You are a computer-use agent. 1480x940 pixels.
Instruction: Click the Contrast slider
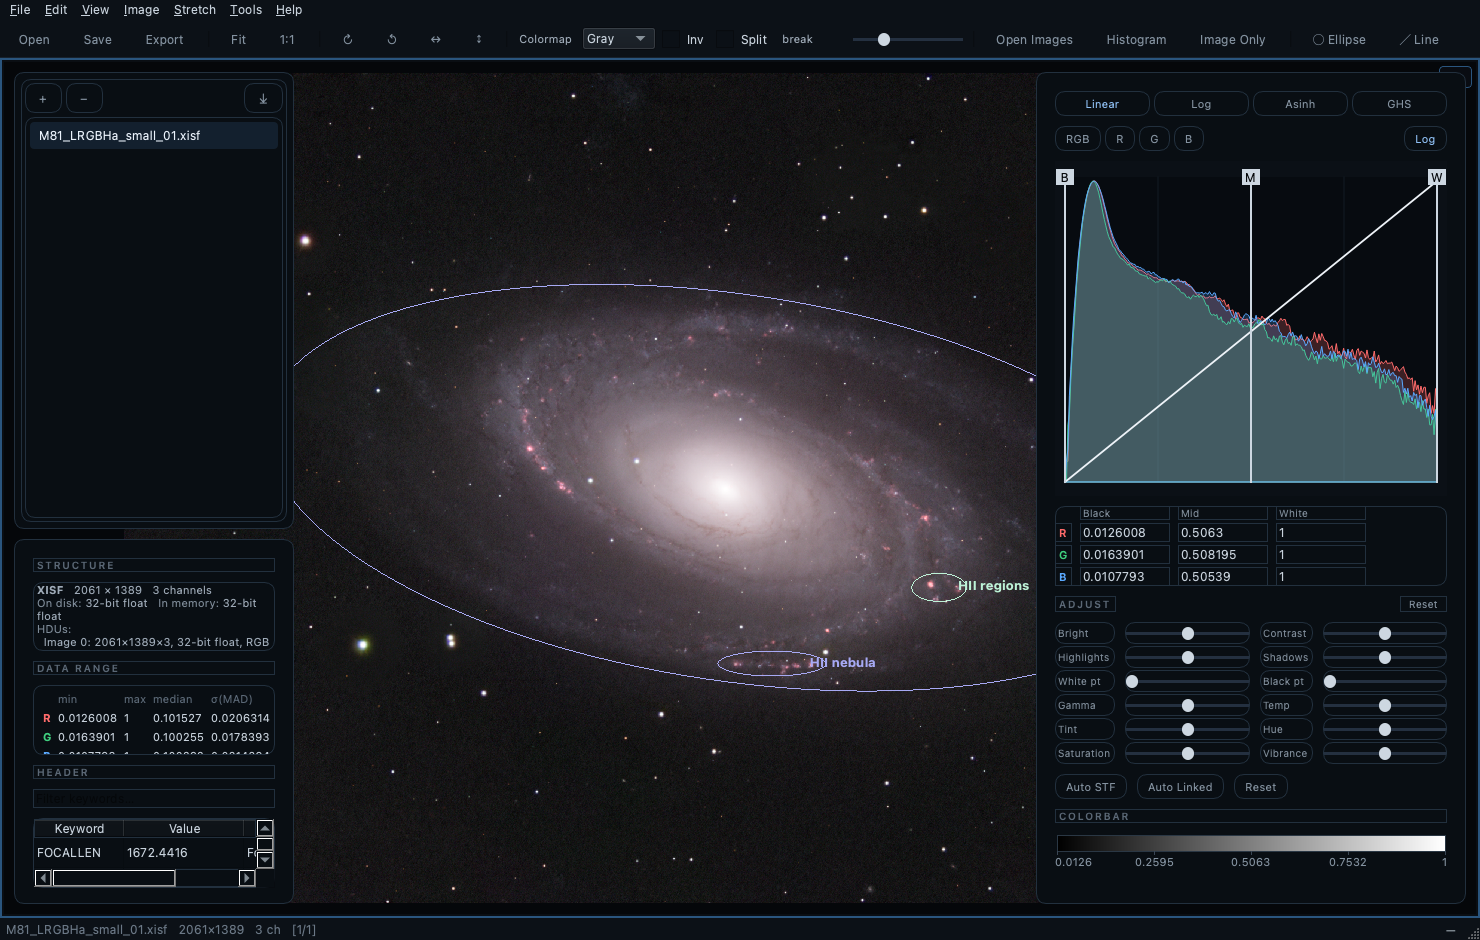pyautogui.click(x=1384, y=633)
